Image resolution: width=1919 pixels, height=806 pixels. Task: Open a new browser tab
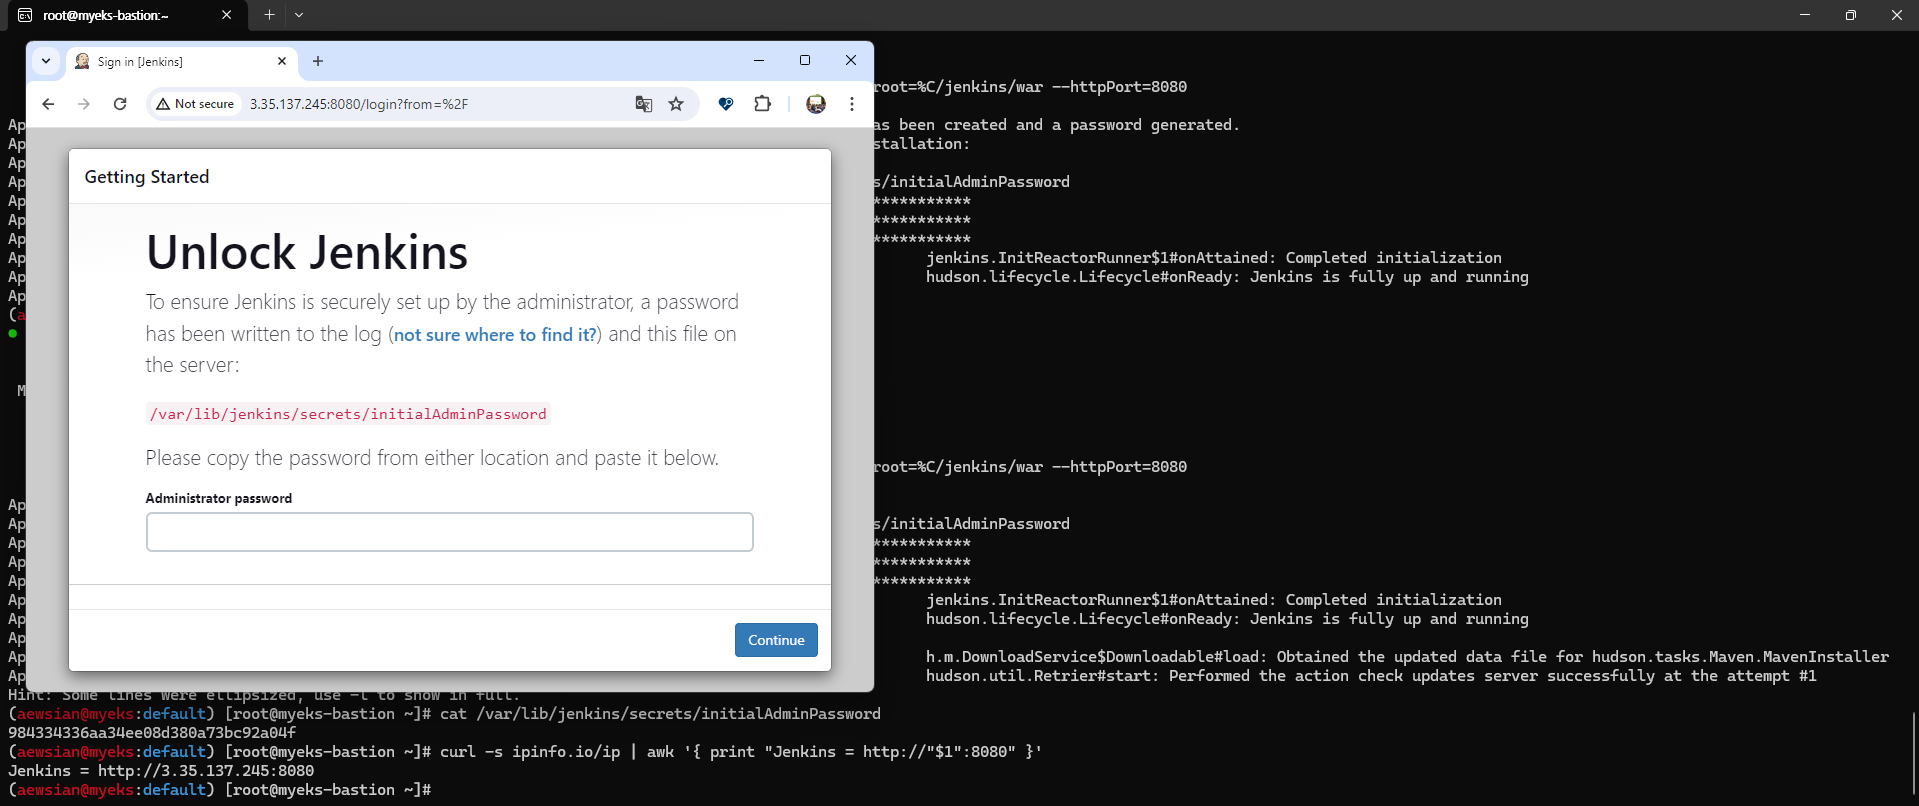tap(318, 61)
